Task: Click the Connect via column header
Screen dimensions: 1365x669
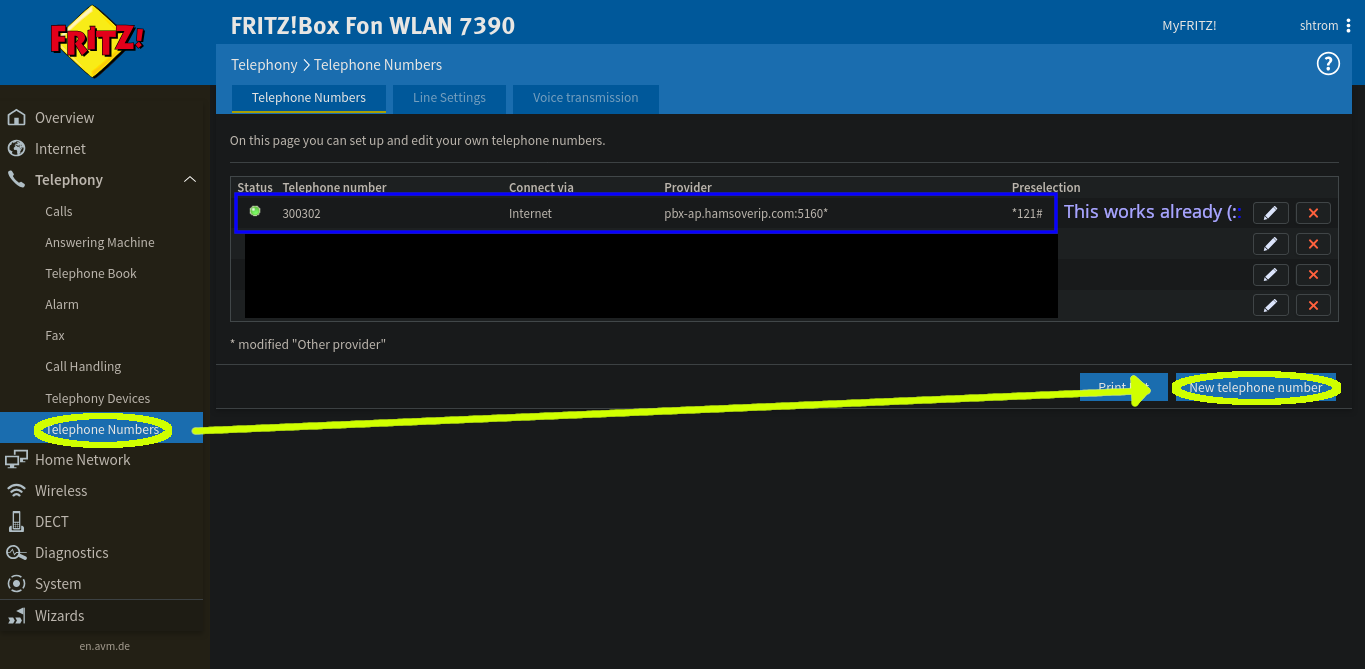Action: click(541, 188)
